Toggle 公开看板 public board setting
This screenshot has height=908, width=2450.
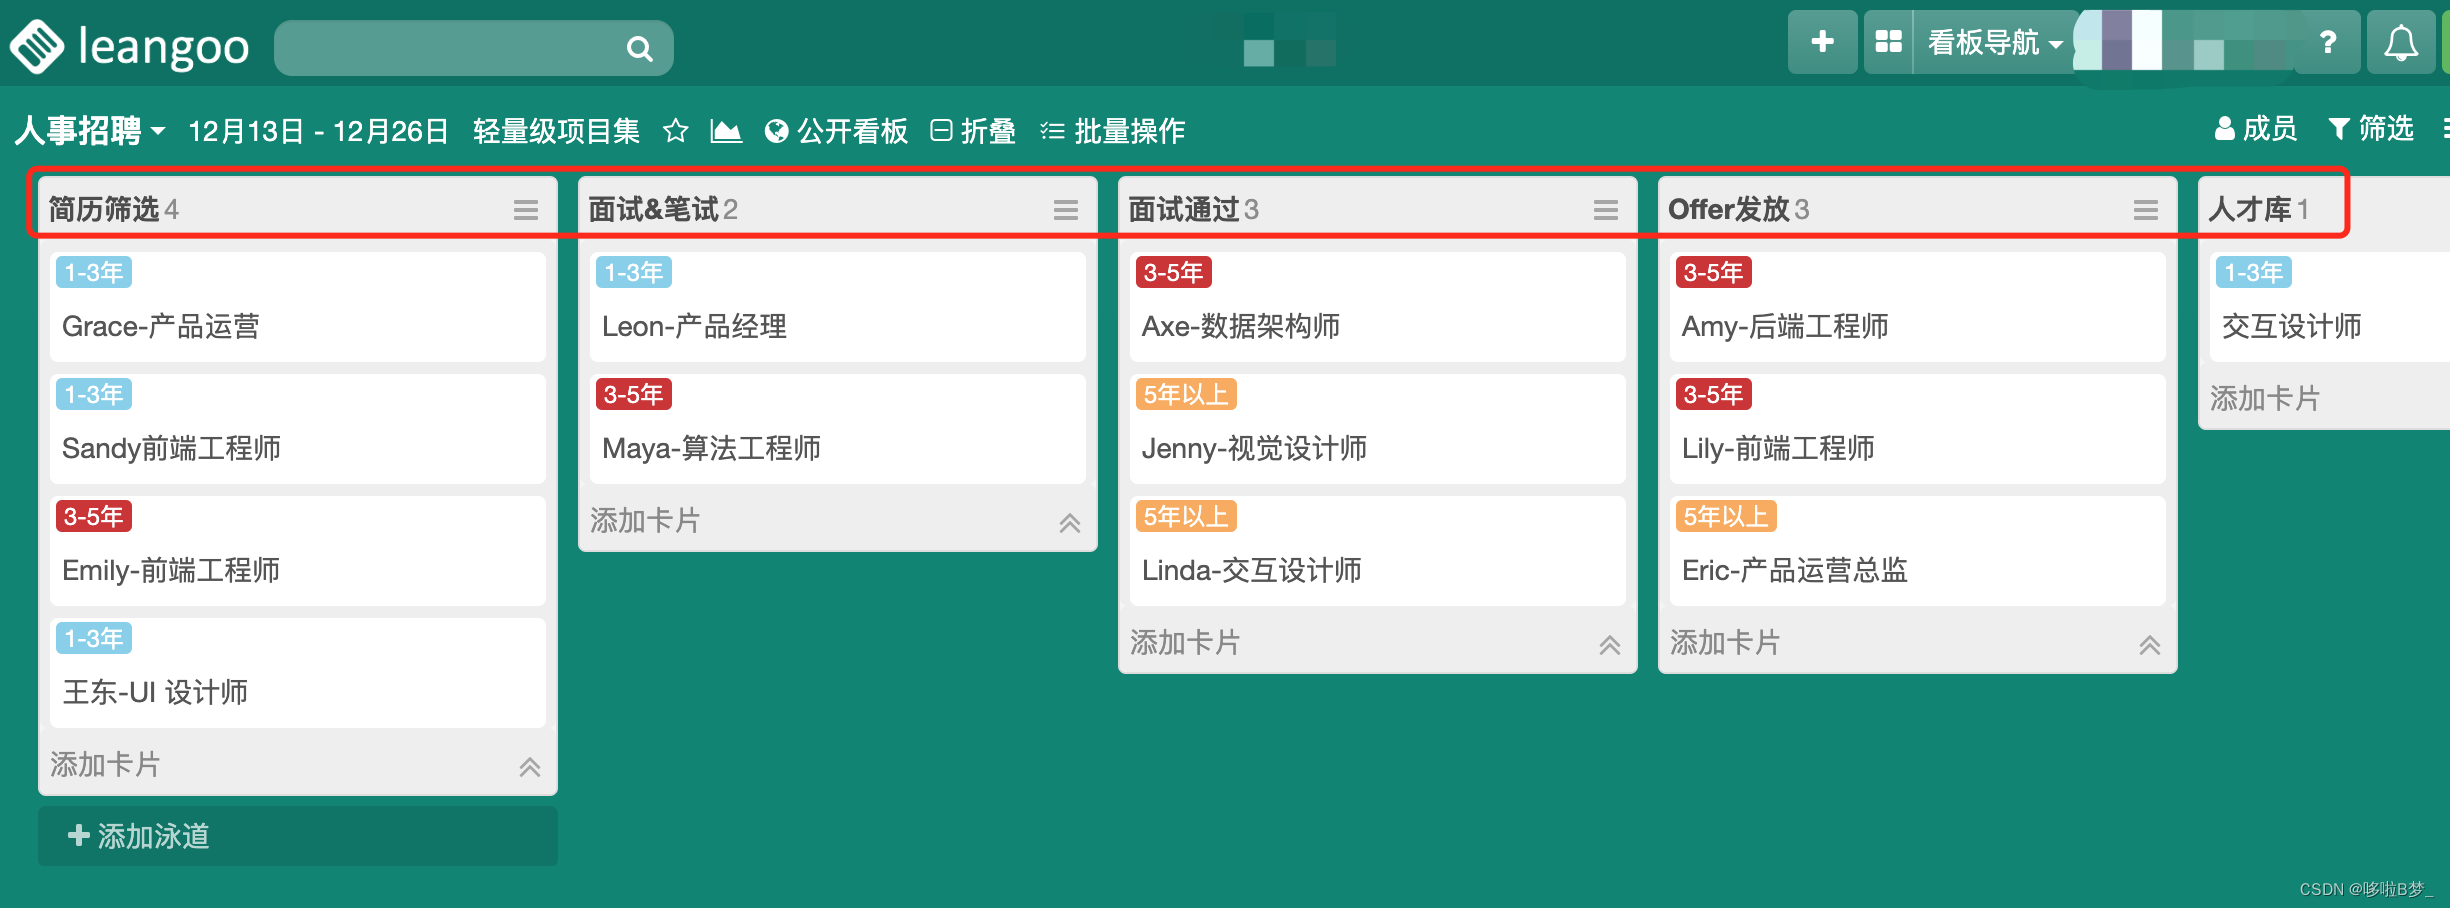836,130
